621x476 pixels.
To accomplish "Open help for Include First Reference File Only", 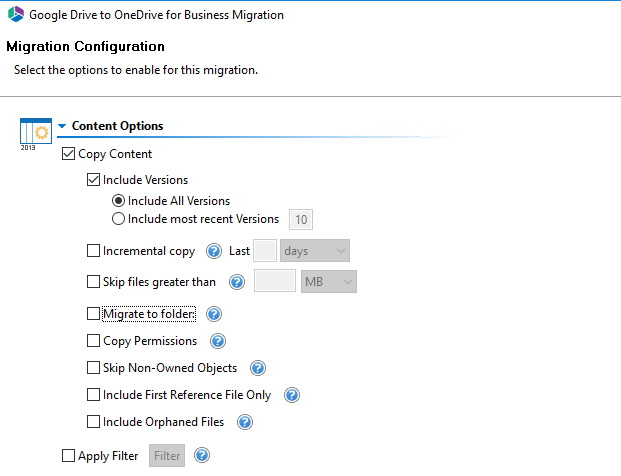I will (292, 395).
